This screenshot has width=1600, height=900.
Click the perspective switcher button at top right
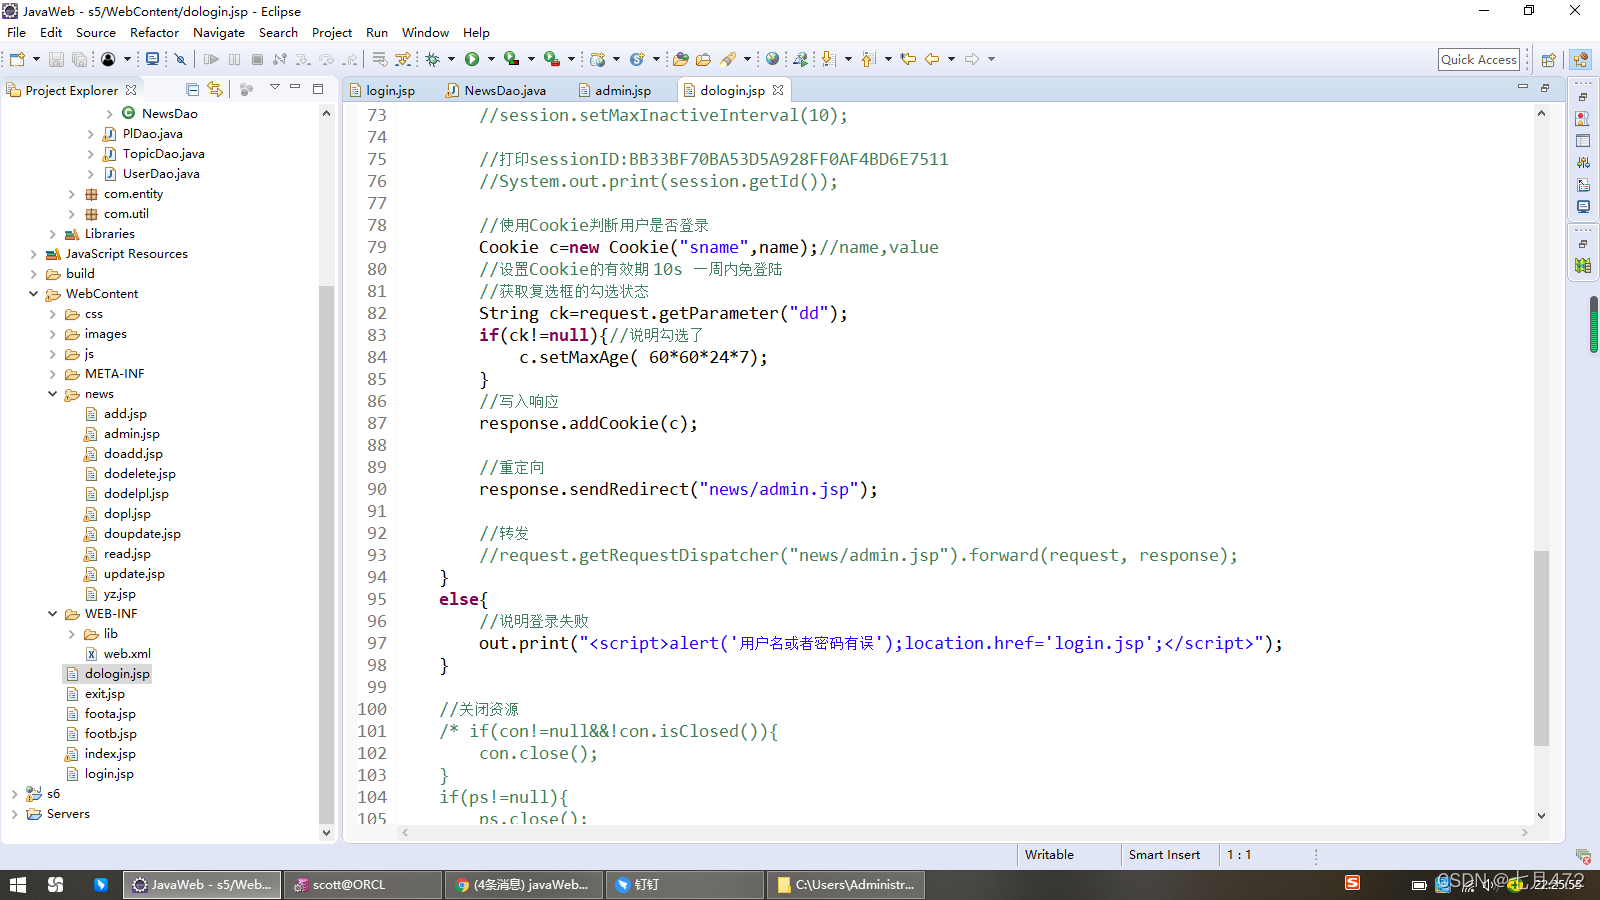pos(1581,58)
